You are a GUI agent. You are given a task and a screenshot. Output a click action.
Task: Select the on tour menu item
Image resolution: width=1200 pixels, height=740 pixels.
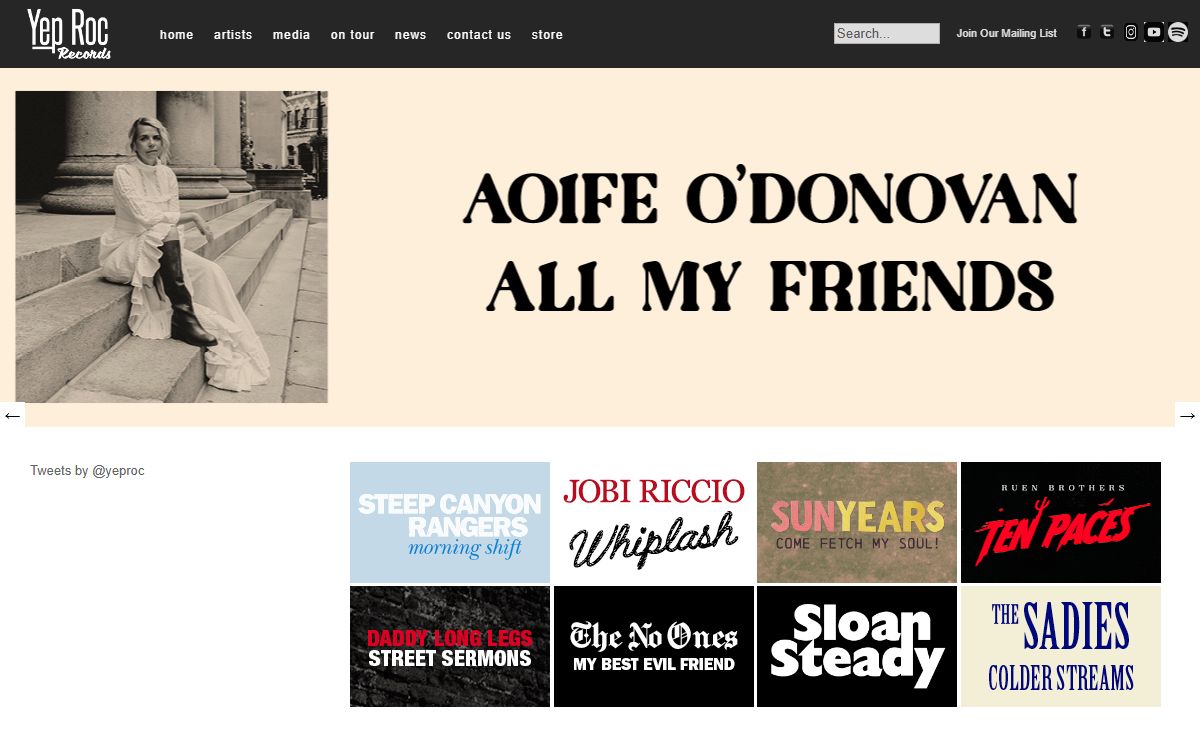point(353,35)
